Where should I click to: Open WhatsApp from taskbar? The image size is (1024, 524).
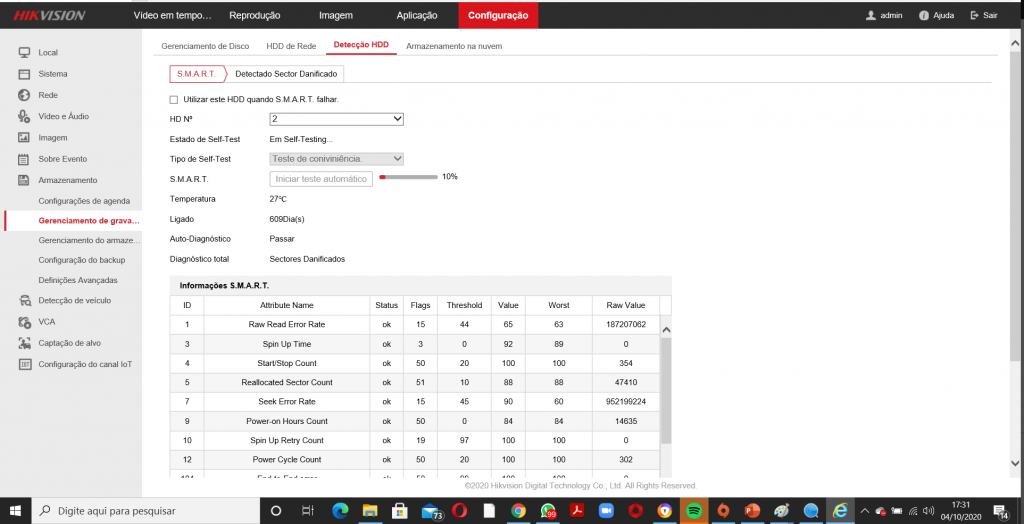548,510
